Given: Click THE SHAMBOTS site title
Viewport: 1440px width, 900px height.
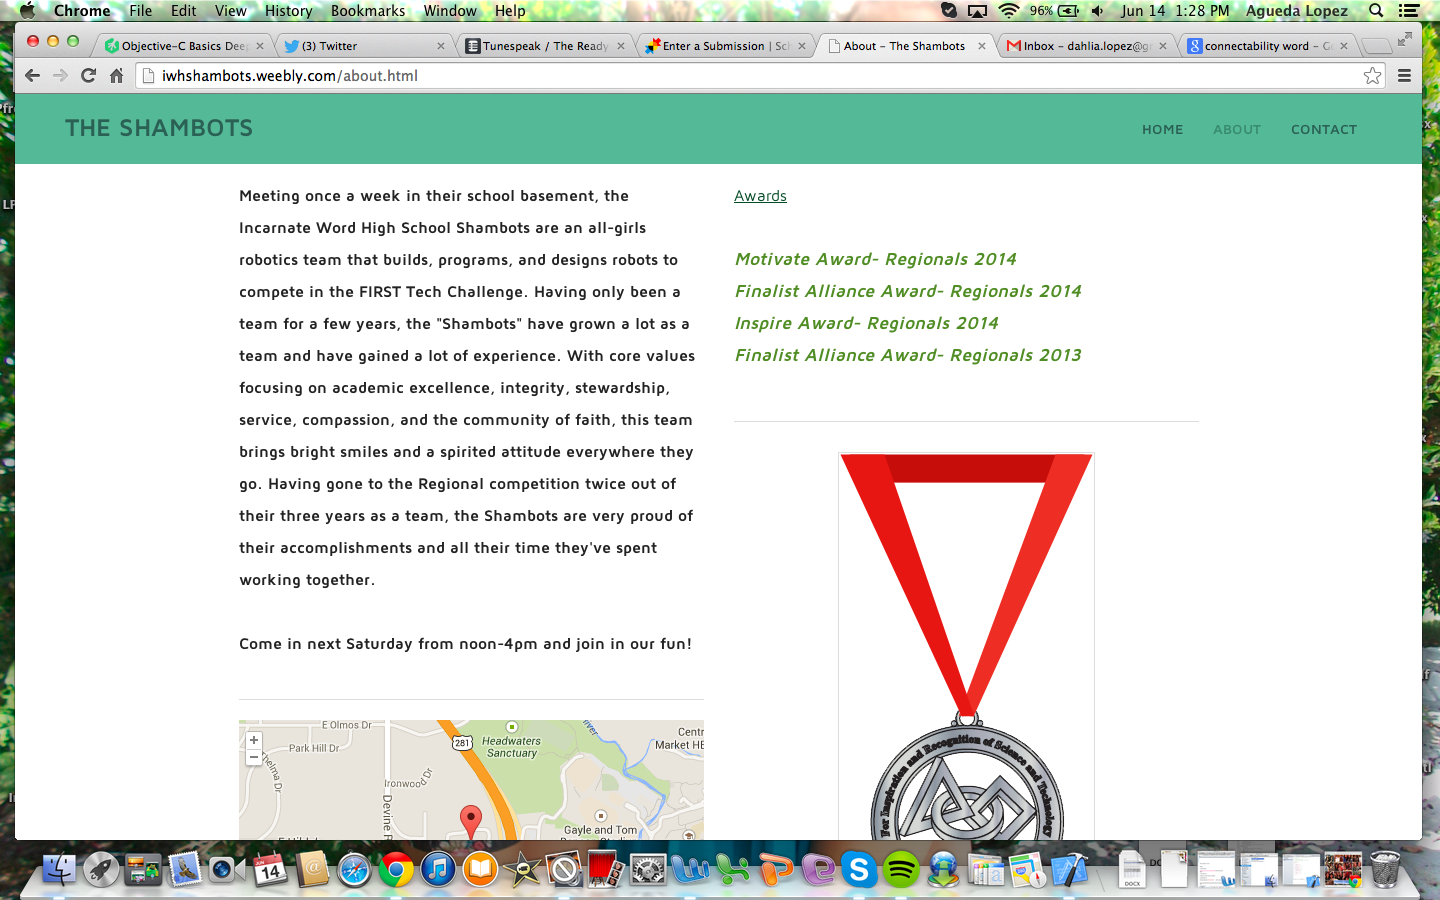Looking at the screenshot, I should [159, 128].
